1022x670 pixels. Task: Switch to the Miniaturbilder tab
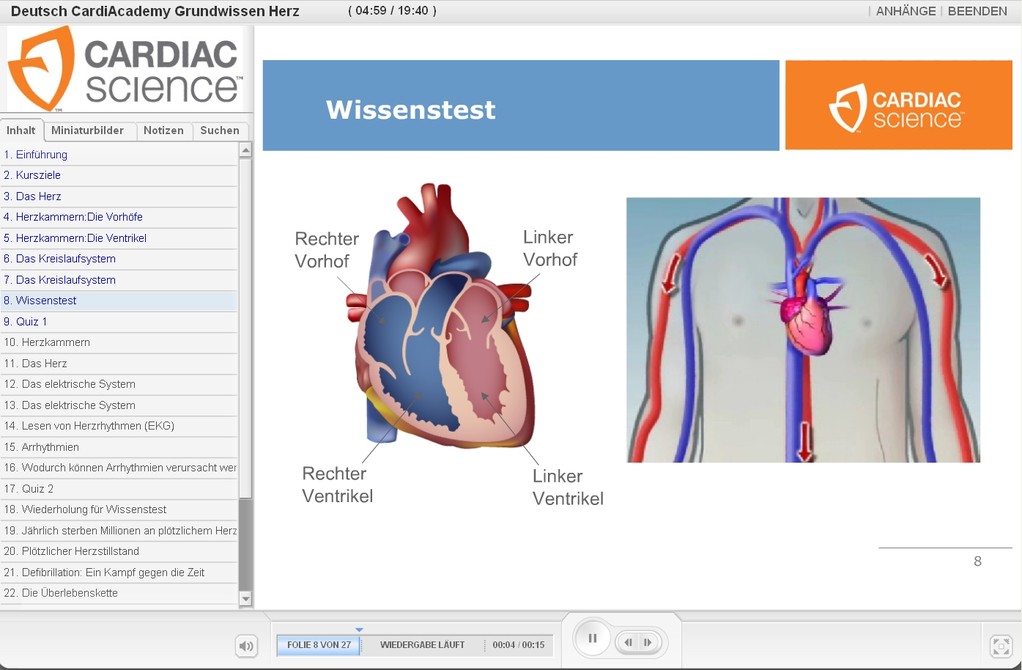(88, 130)
